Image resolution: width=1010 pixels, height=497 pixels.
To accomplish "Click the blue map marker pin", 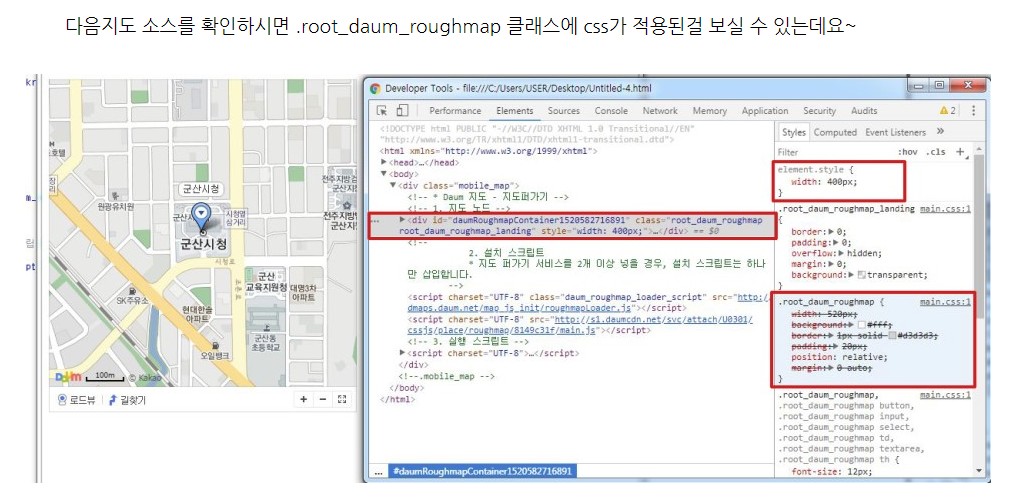I will [x=203, y=215].
